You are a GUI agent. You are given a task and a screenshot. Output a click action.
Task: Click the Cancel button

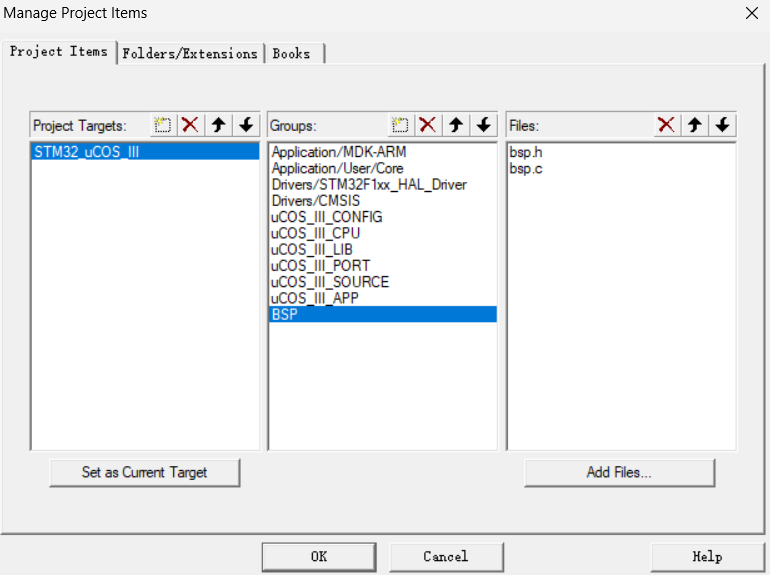click(x=446, y=556)
